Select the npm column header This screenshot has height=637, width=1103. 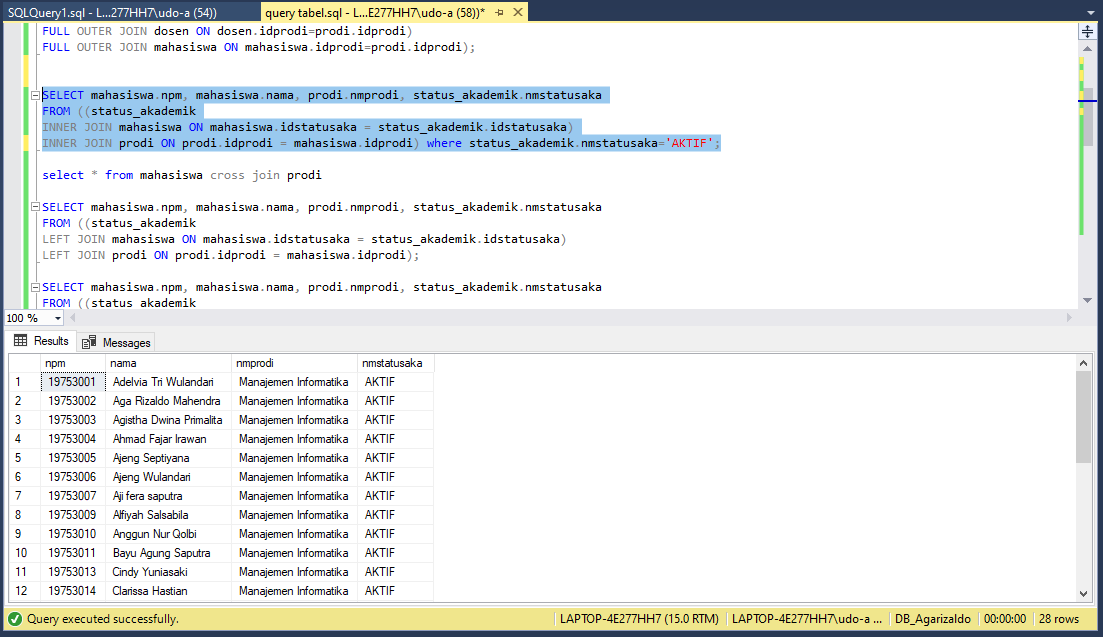(x=73, y=363)
